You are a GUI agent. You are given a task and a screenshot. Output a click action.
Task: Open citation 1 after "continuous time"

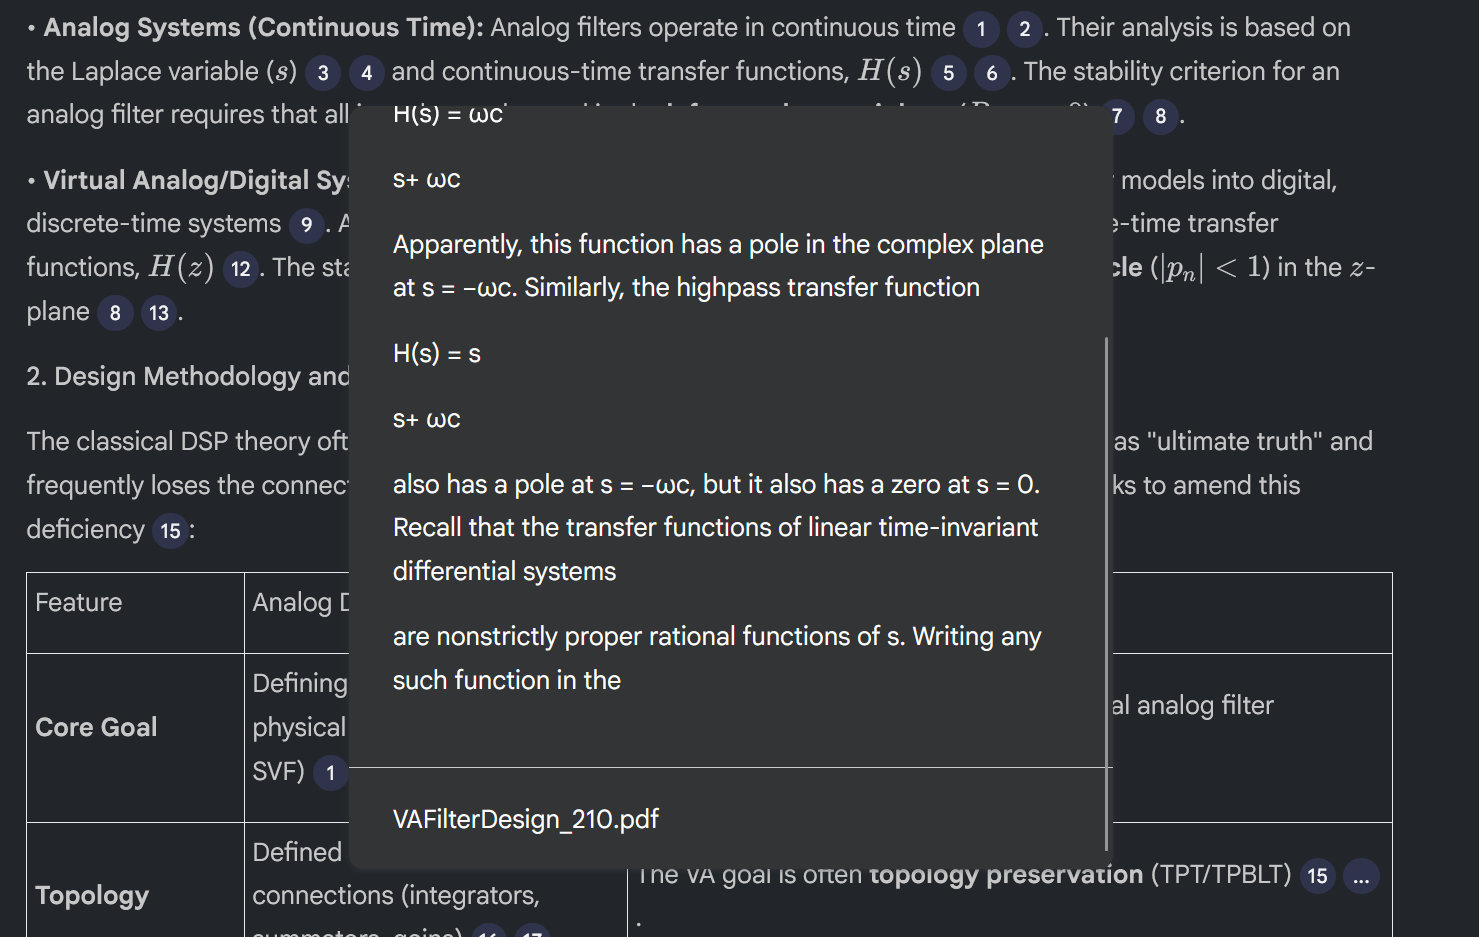click(x=981, y=29)
